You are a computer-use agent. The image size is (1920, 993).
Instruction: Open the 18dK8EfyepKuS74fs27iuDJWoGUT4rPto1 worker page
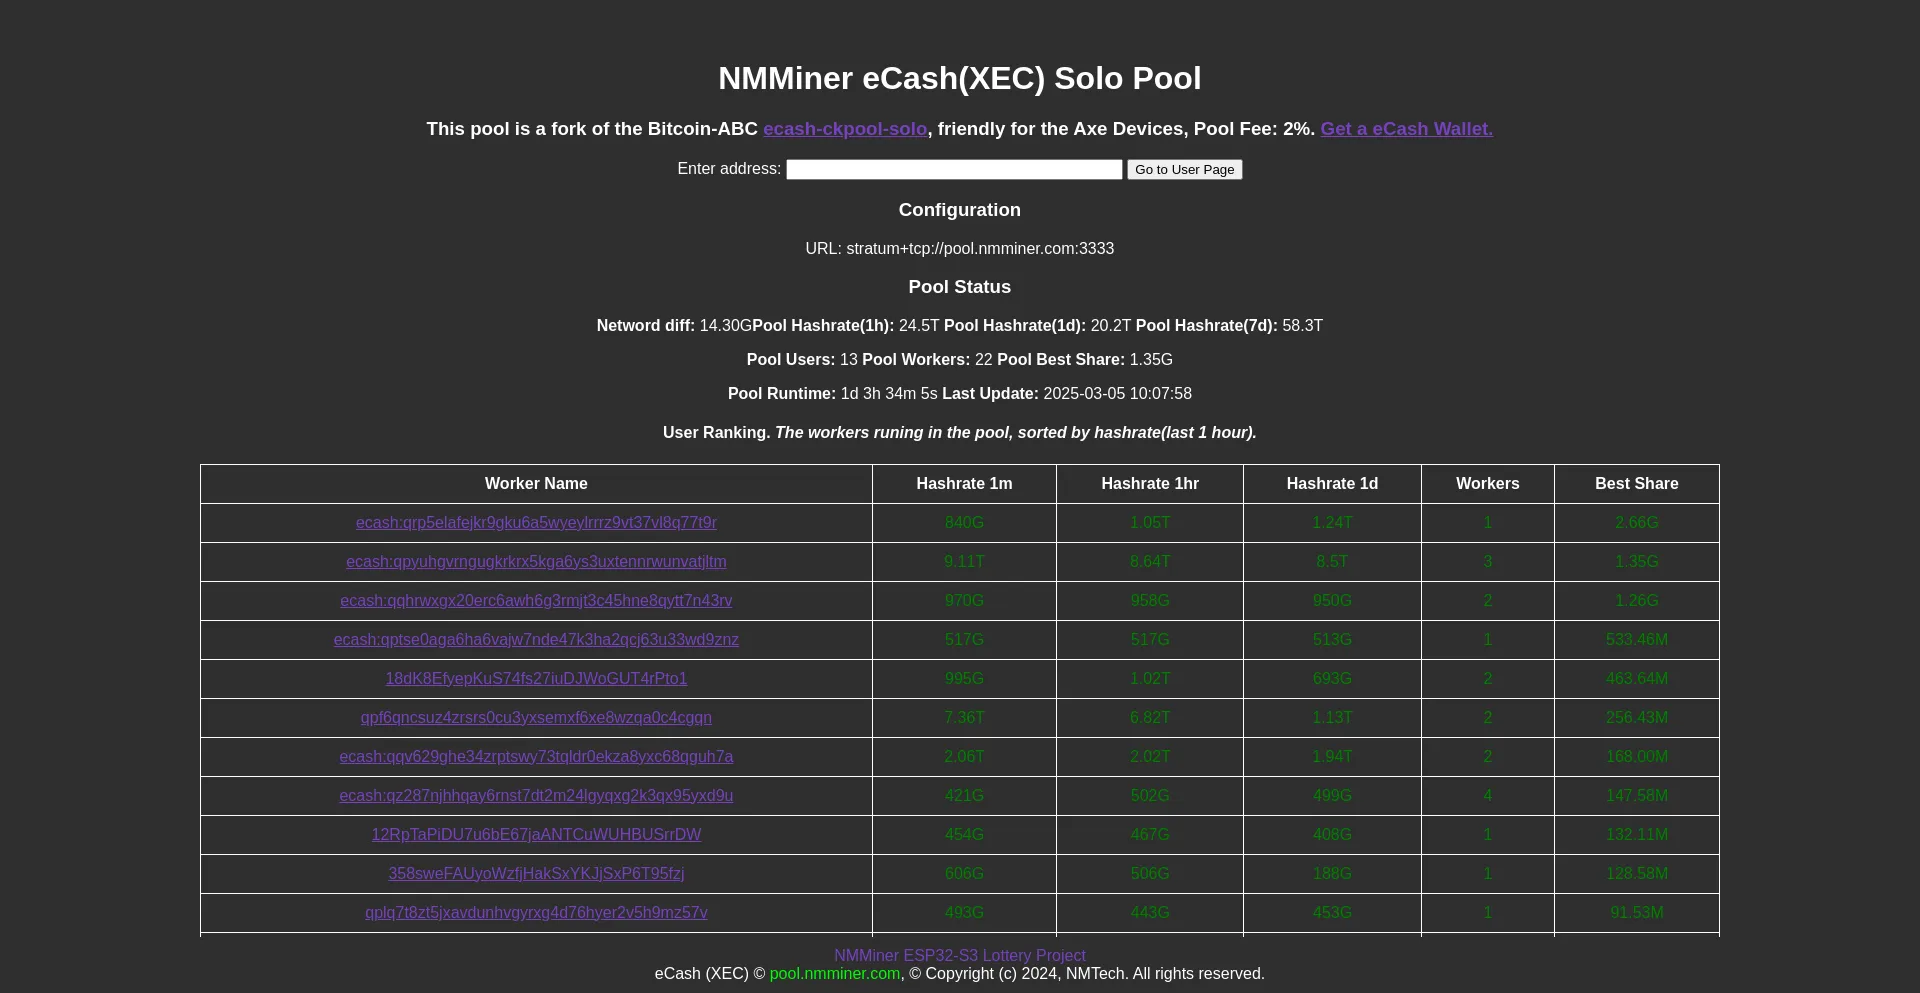tap(536, 679)
